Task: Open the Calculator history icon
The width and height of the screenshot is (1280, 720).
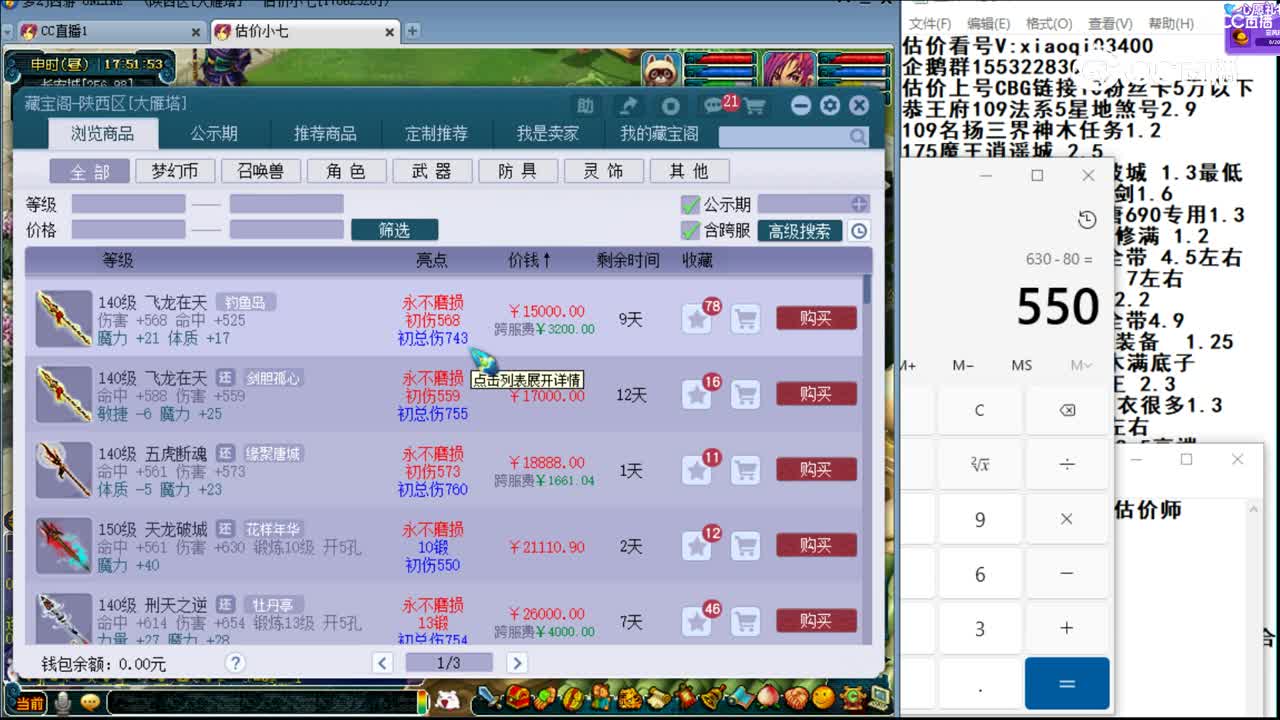Action: 1087,220
